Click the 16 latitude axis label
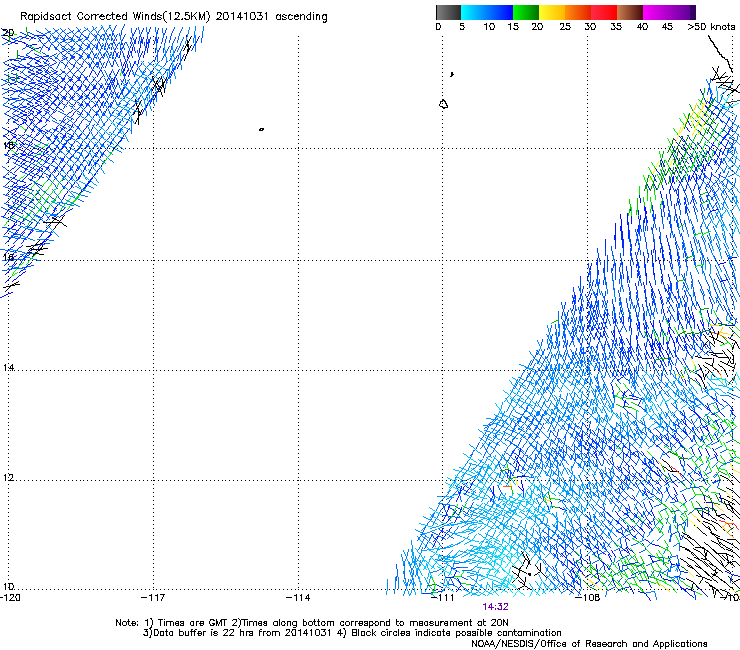This screenshot has width=740, height=650. coord(8,257)
